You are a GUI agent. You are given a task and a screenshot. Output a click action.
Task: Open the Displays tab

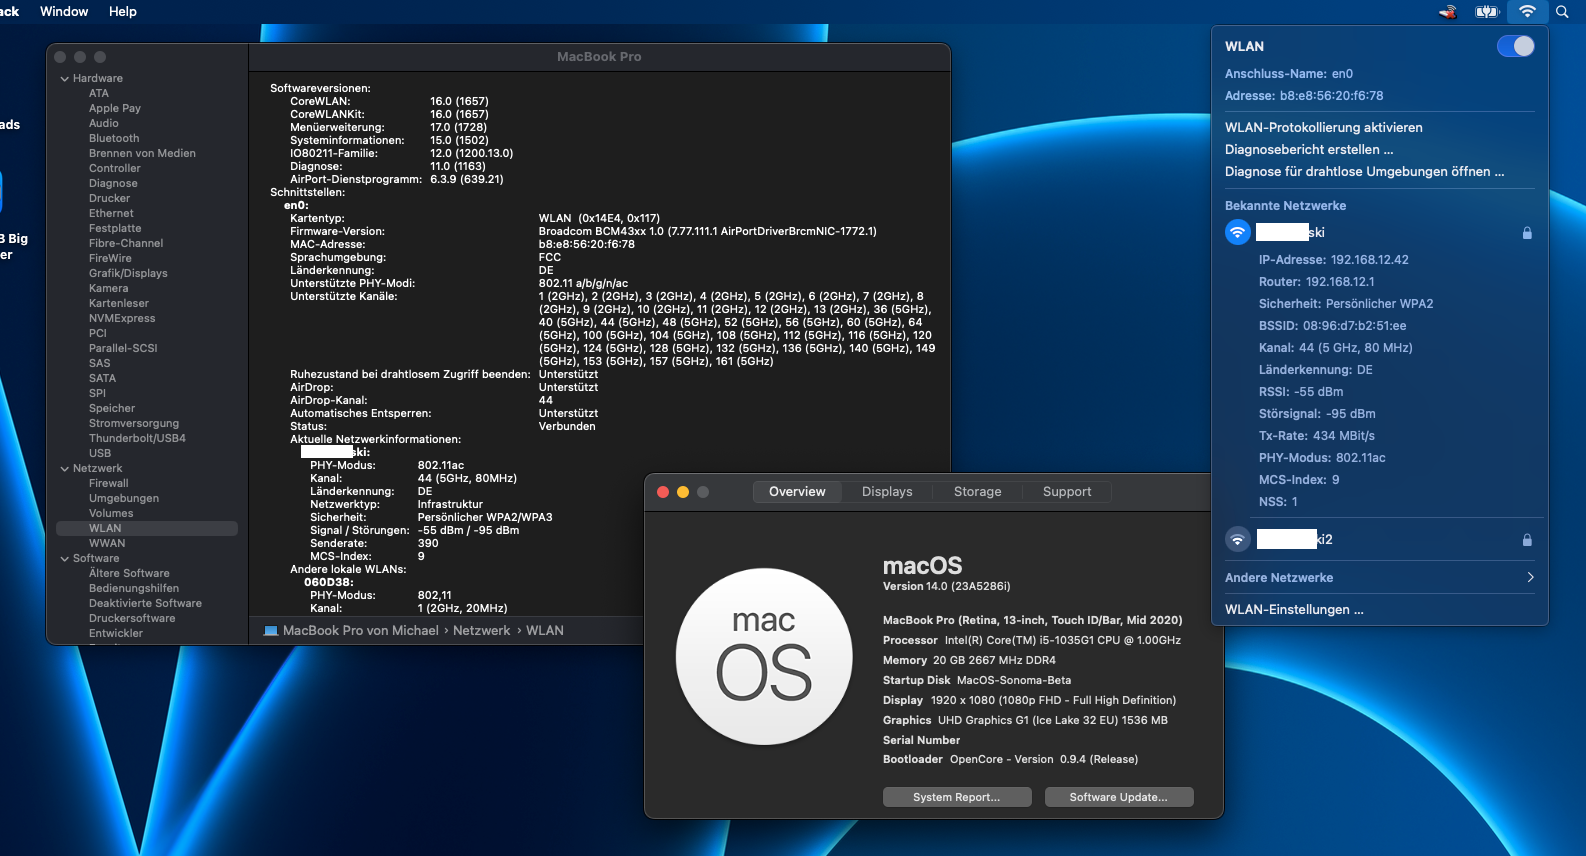[887, 492]
